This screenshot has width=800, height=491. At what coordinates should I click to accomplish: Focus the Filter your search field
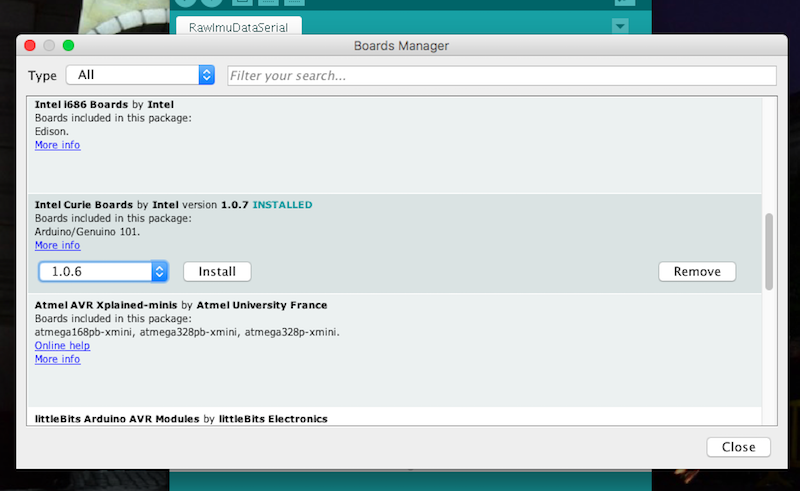coord(502,76)
